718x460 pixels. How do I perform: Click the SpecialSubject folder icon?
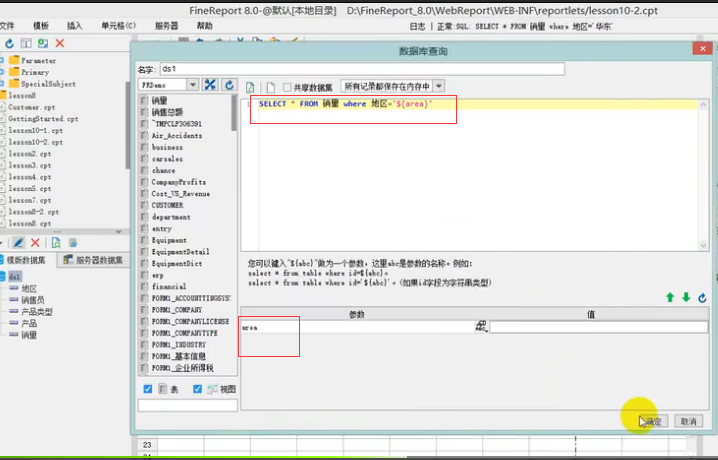(14, 83)
